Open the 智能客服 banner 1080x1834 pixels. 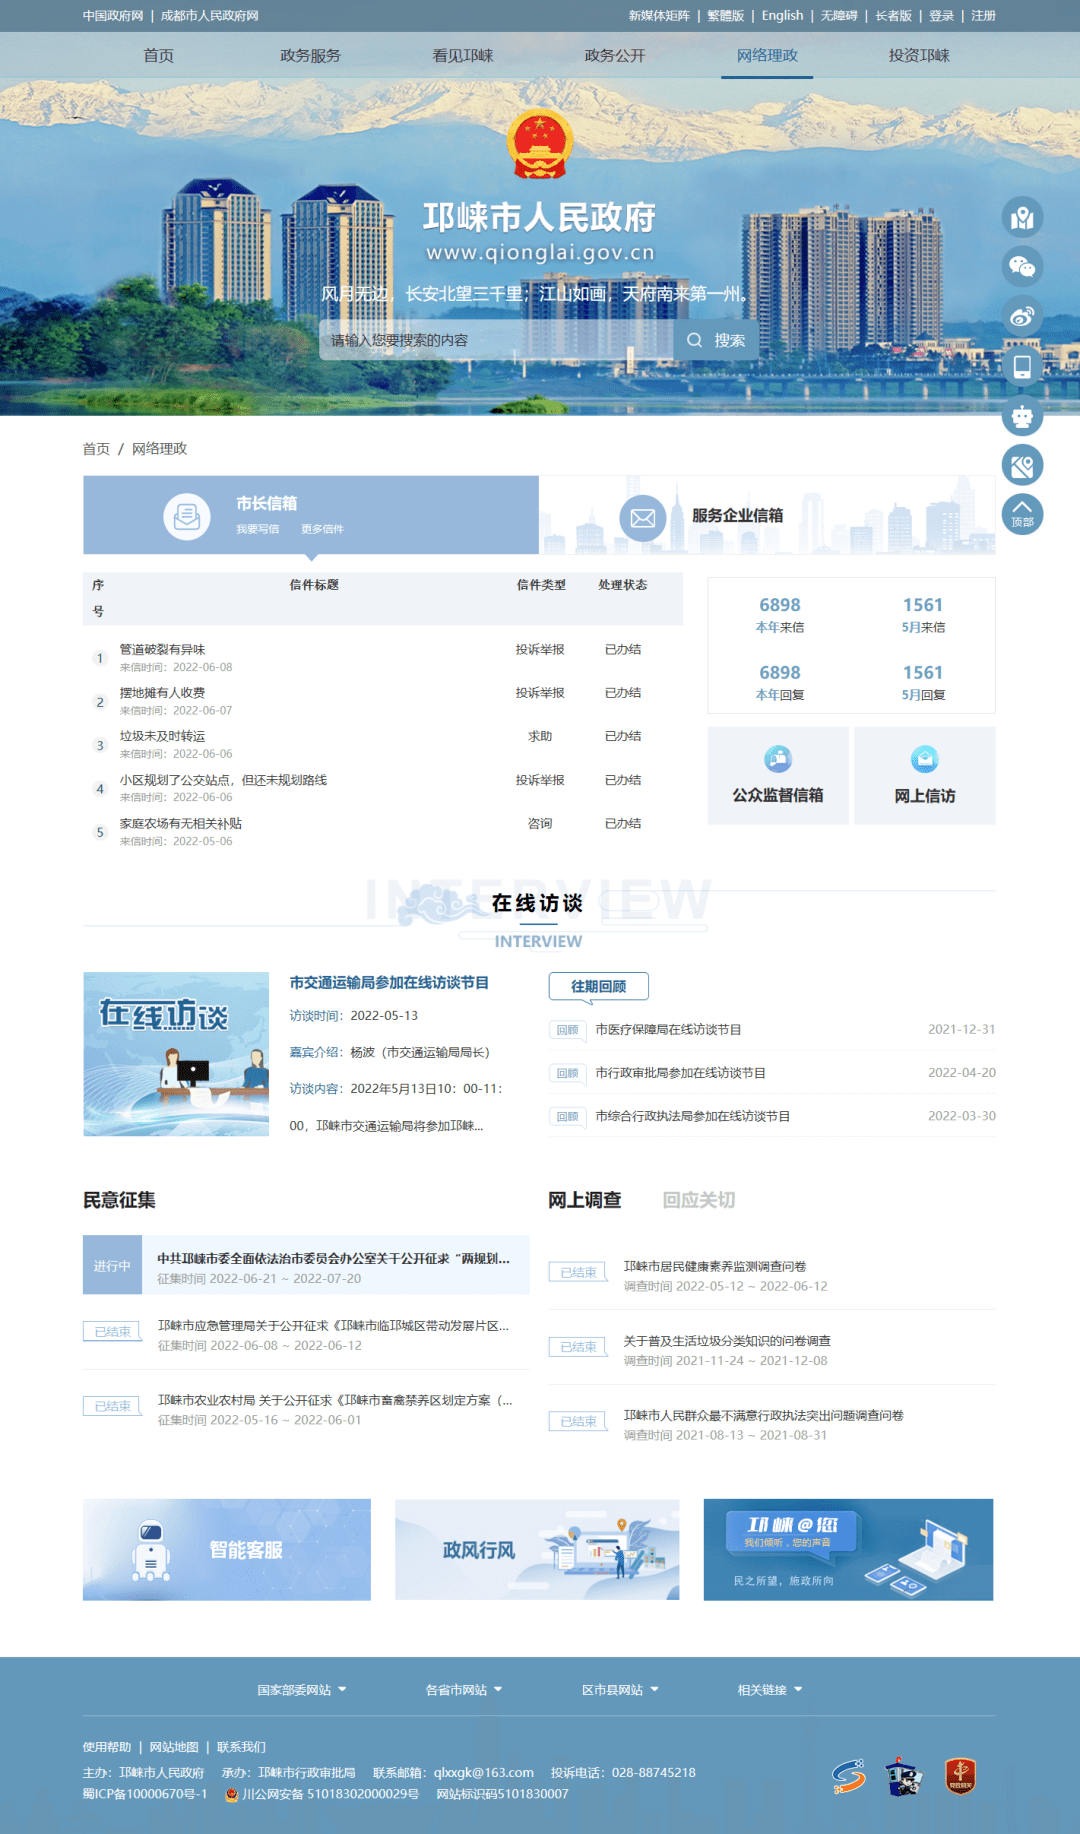[227, 1549]
